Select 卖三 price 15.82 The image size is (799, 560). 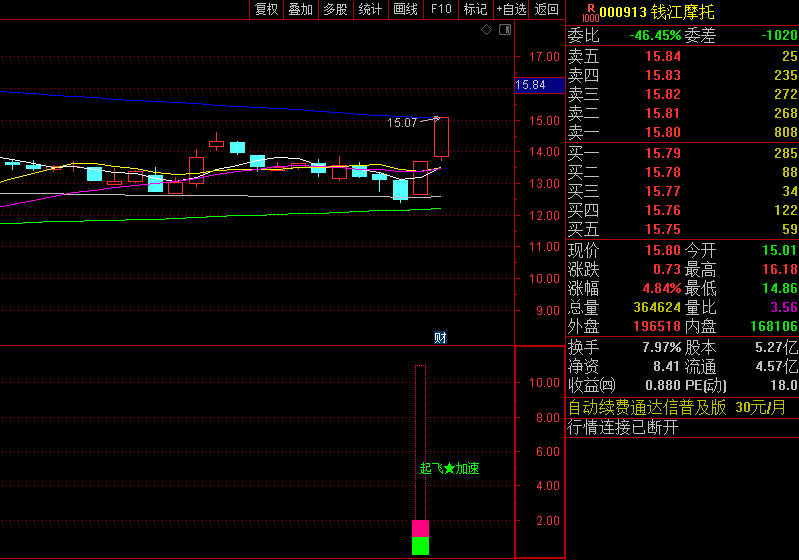pos(663,94)
